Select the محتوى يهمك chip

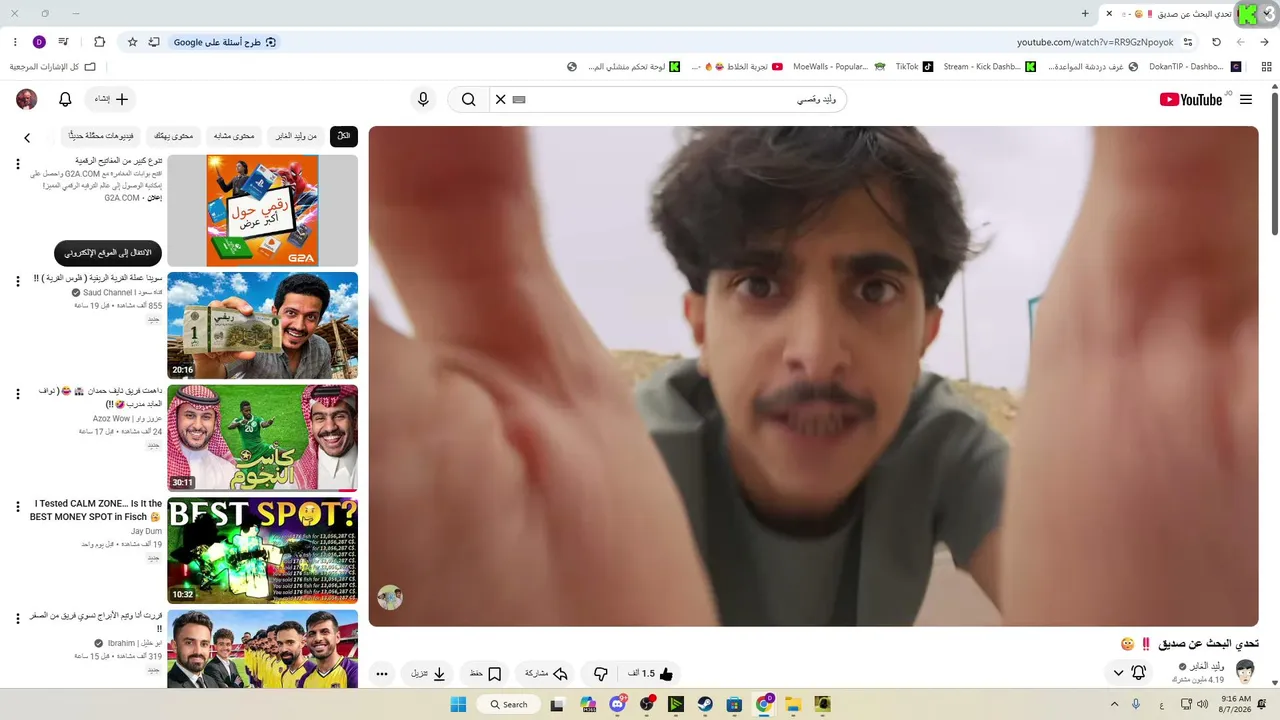pyautogui.click(x=174, y=136)
